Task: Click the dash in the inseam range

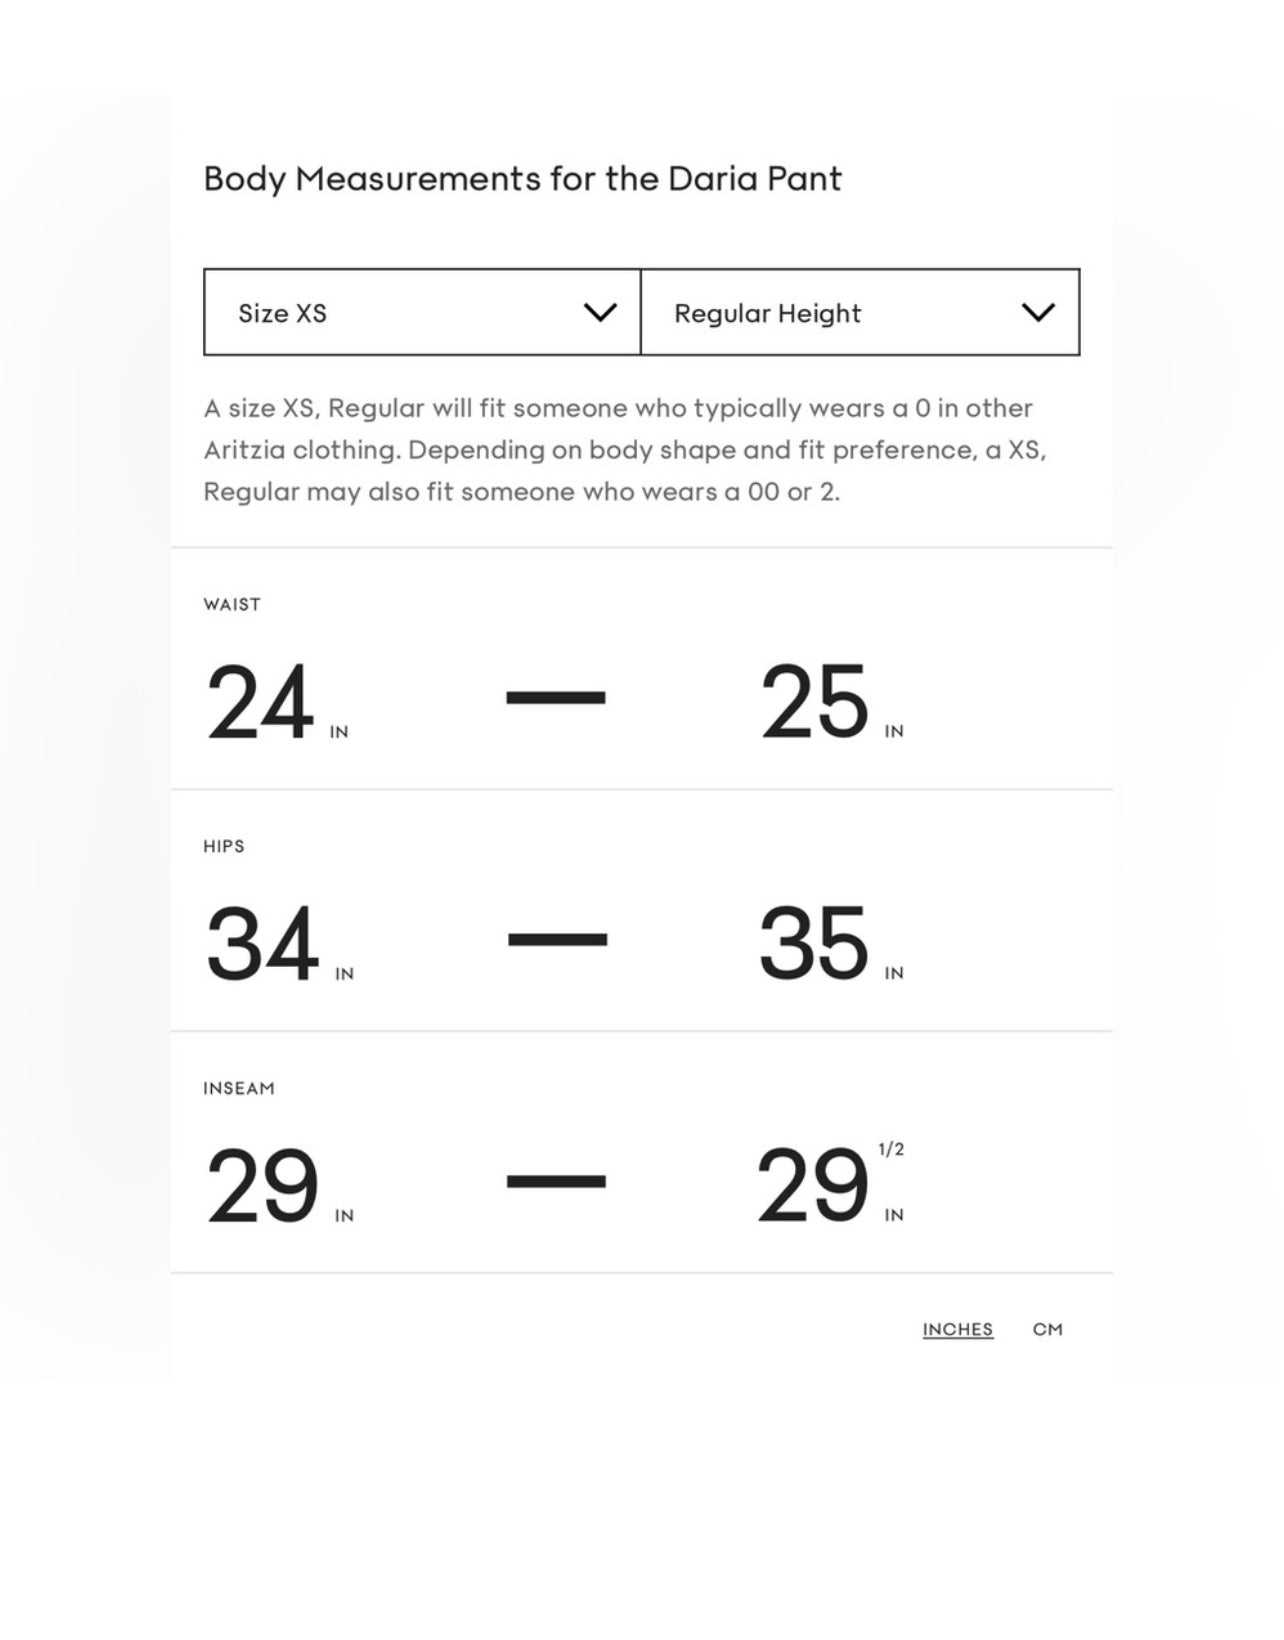Action: point(556,1181)
